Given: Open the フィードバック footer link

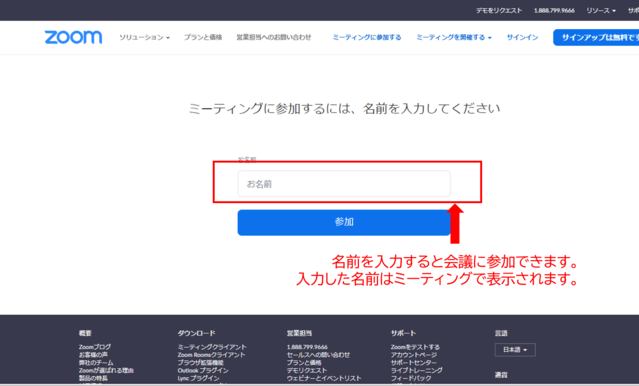Looking at the screenshot, I should [x=411, y=378].
